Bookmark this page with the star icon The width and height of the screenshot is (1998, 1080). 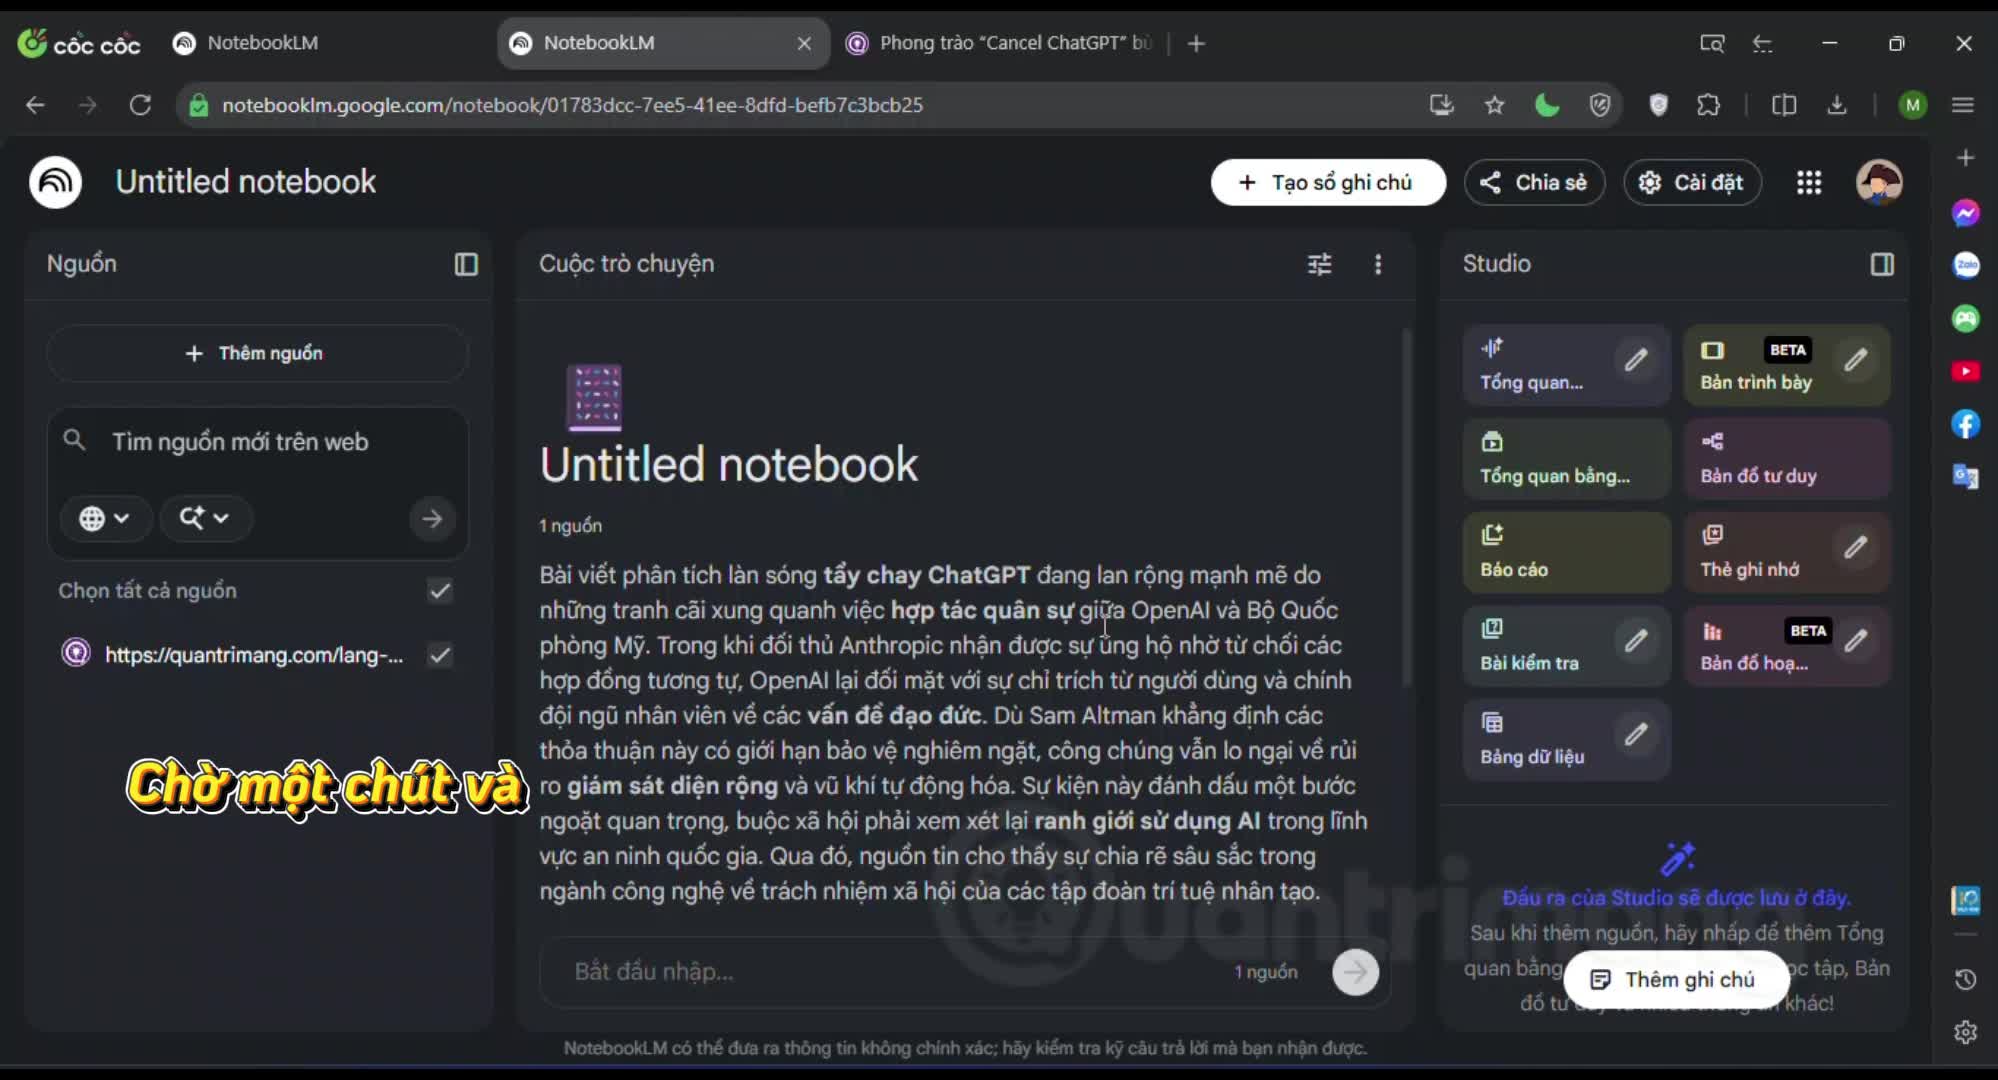point(1494,105)
